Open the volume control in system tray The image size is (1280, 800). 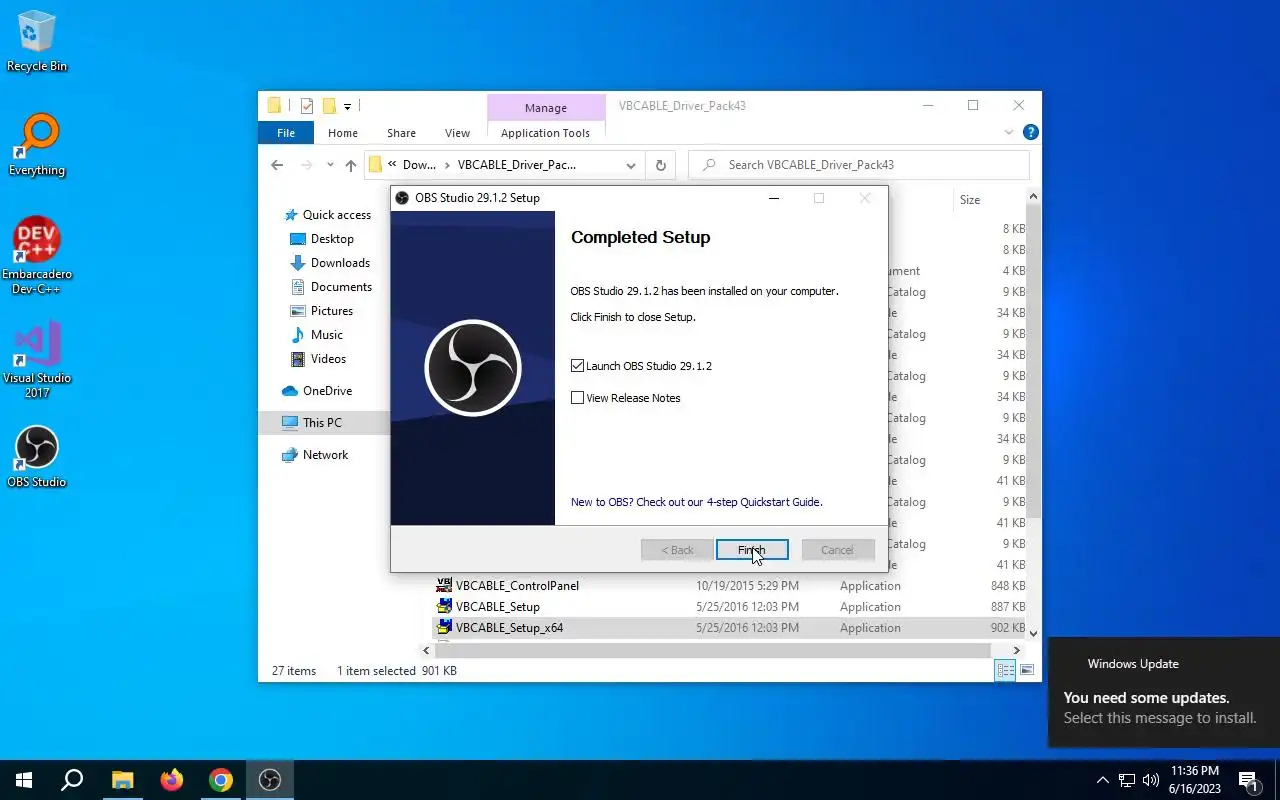1151,780
